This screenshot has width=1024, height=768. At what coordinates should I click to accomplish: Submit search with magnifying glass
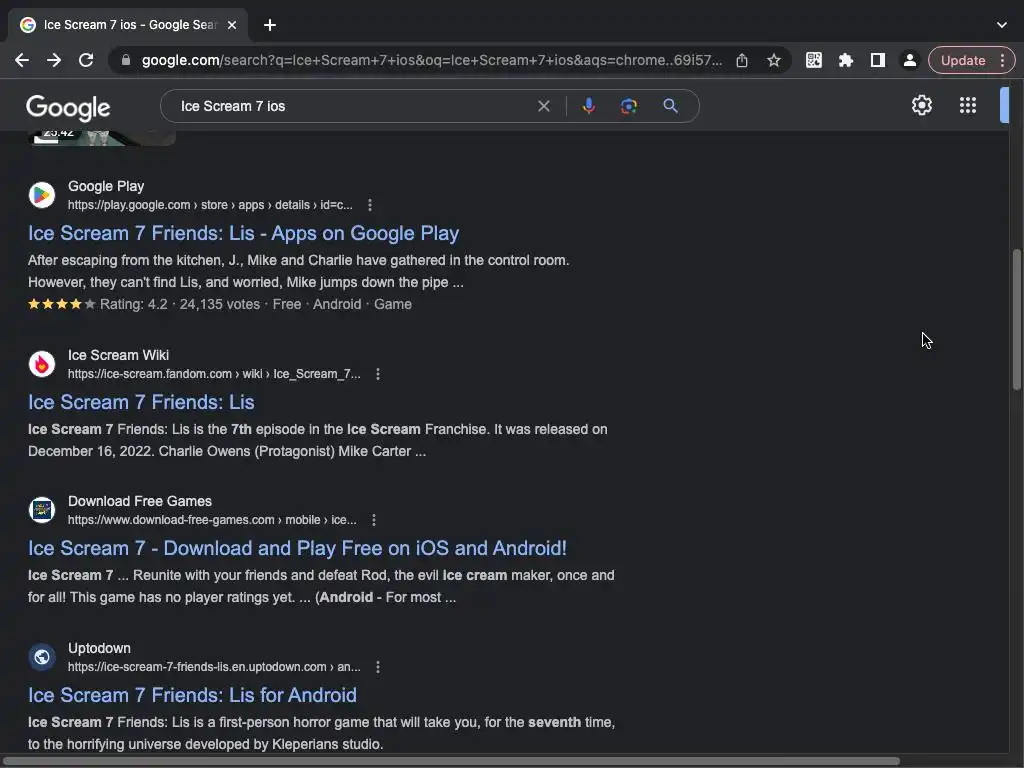(670, 106)
